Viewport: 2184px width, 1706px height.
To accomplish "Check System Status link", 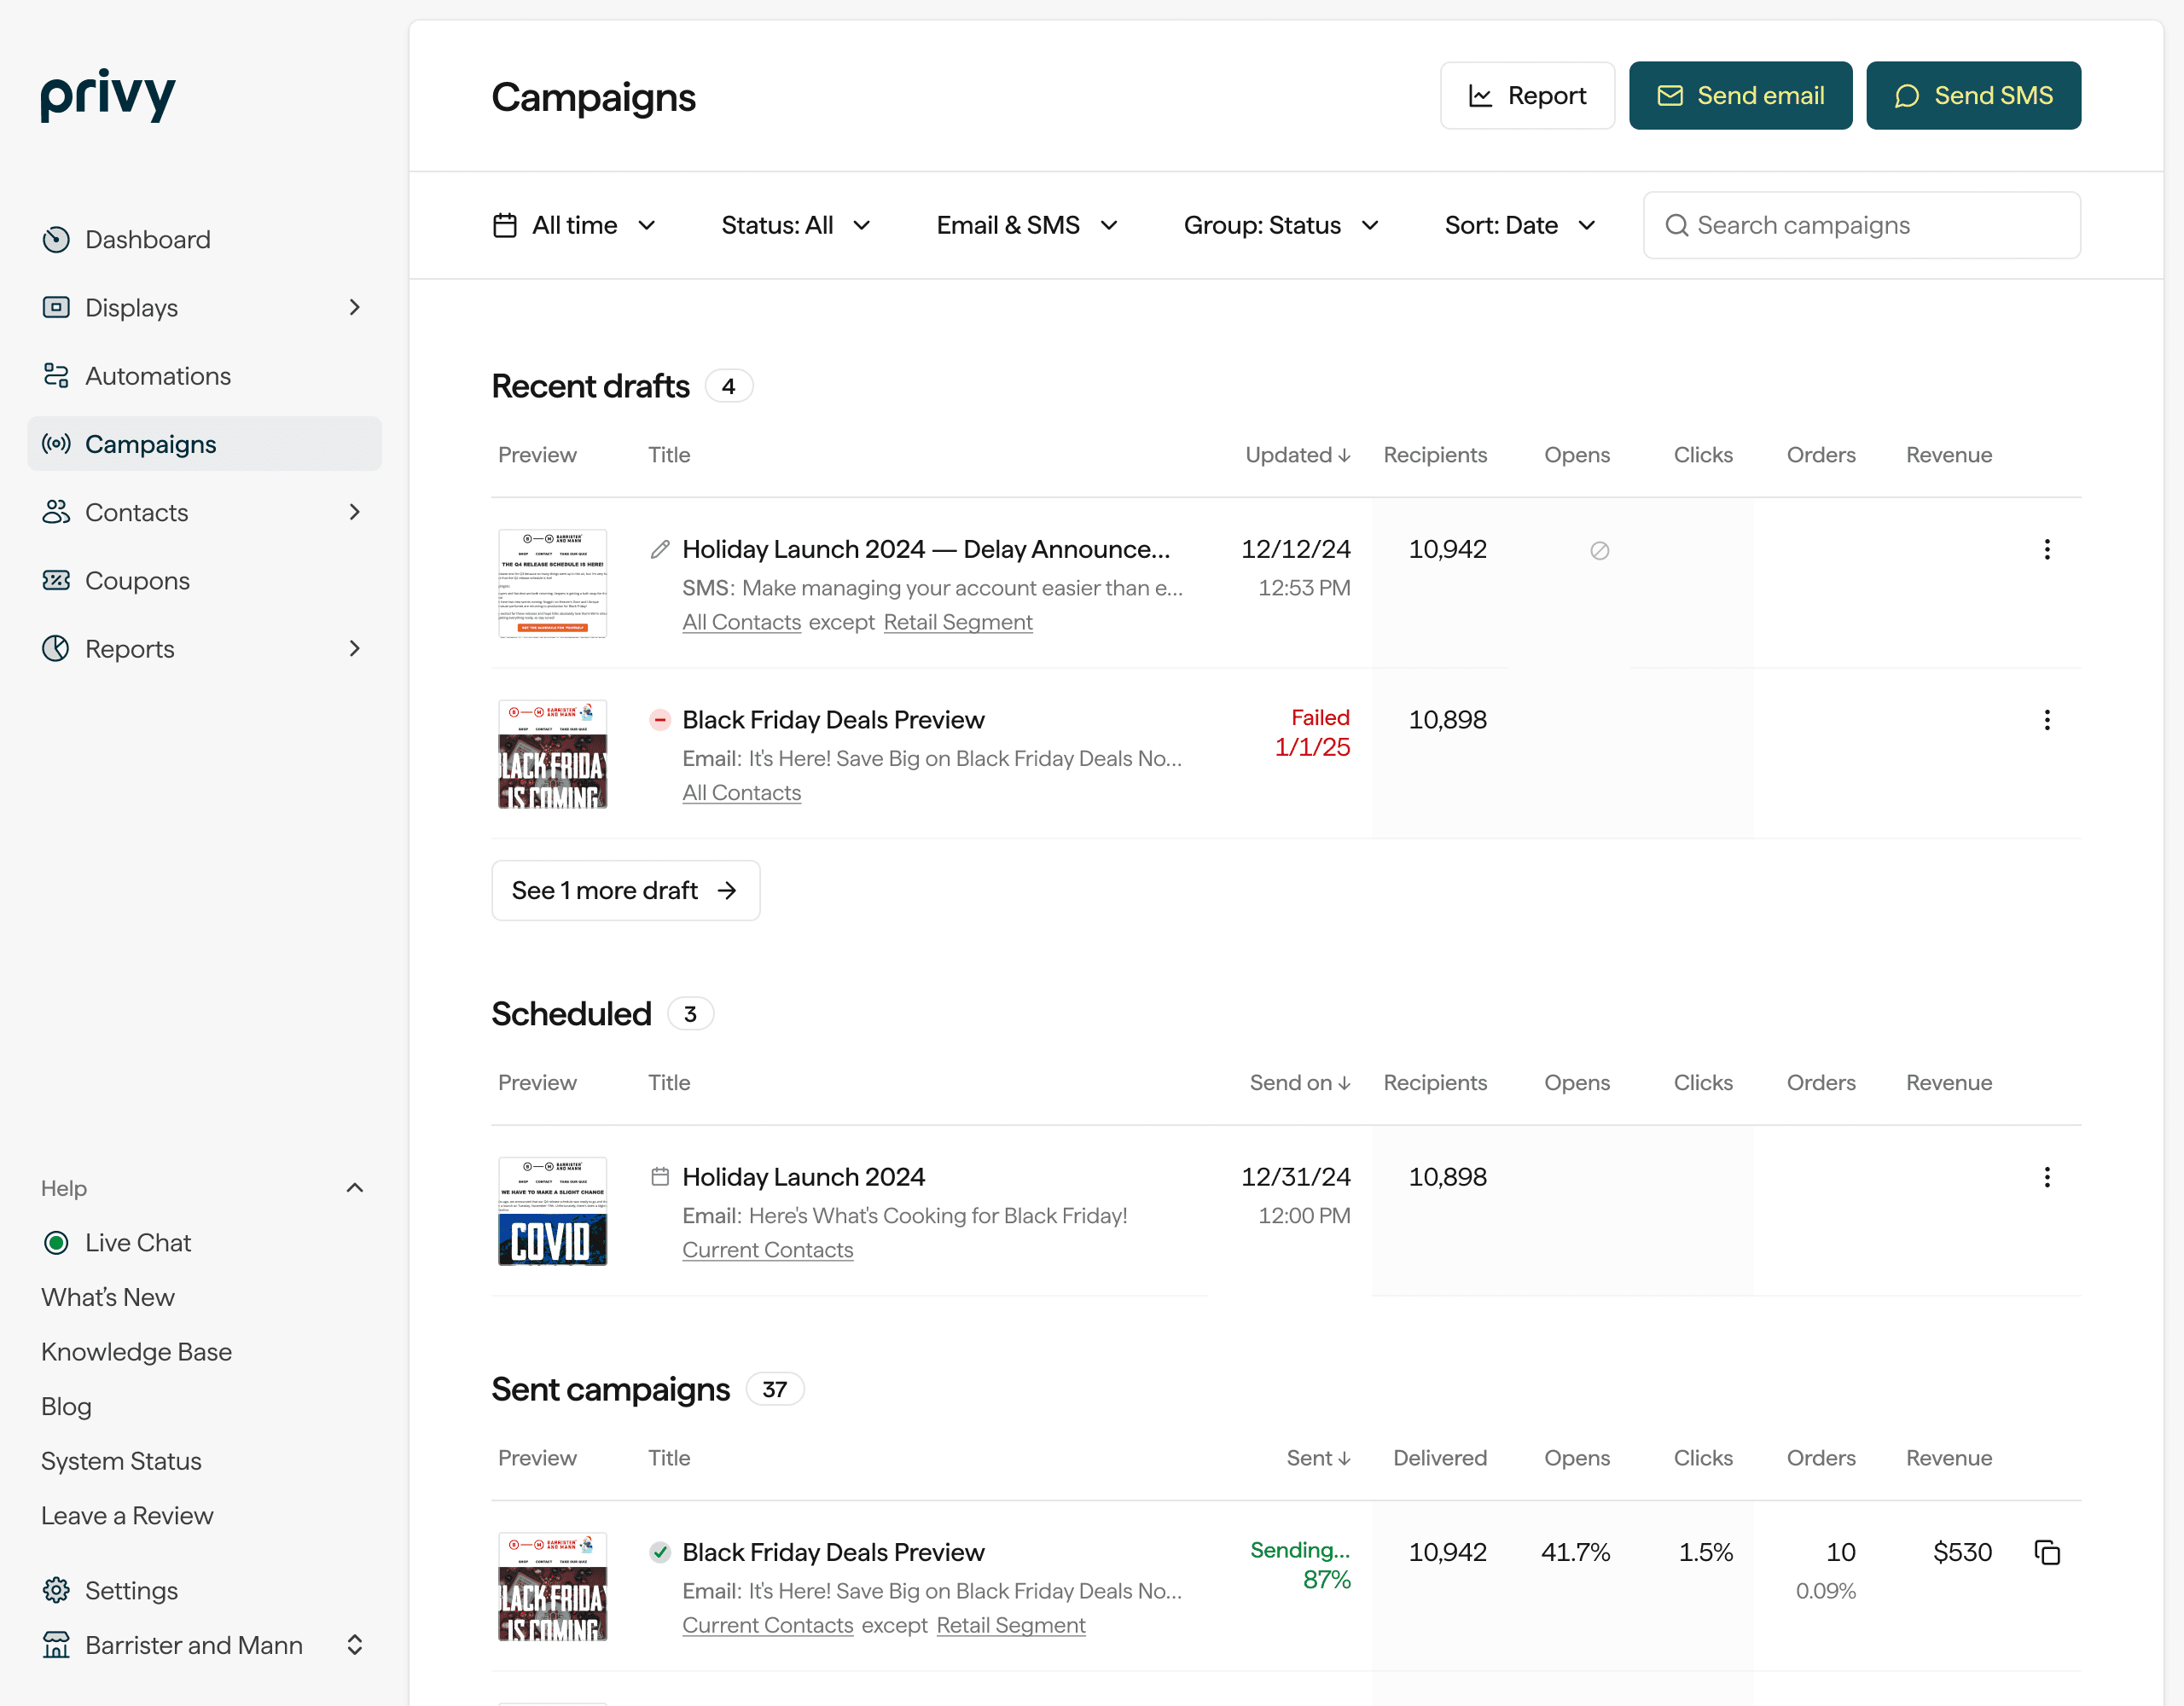I will [121, 1461].
